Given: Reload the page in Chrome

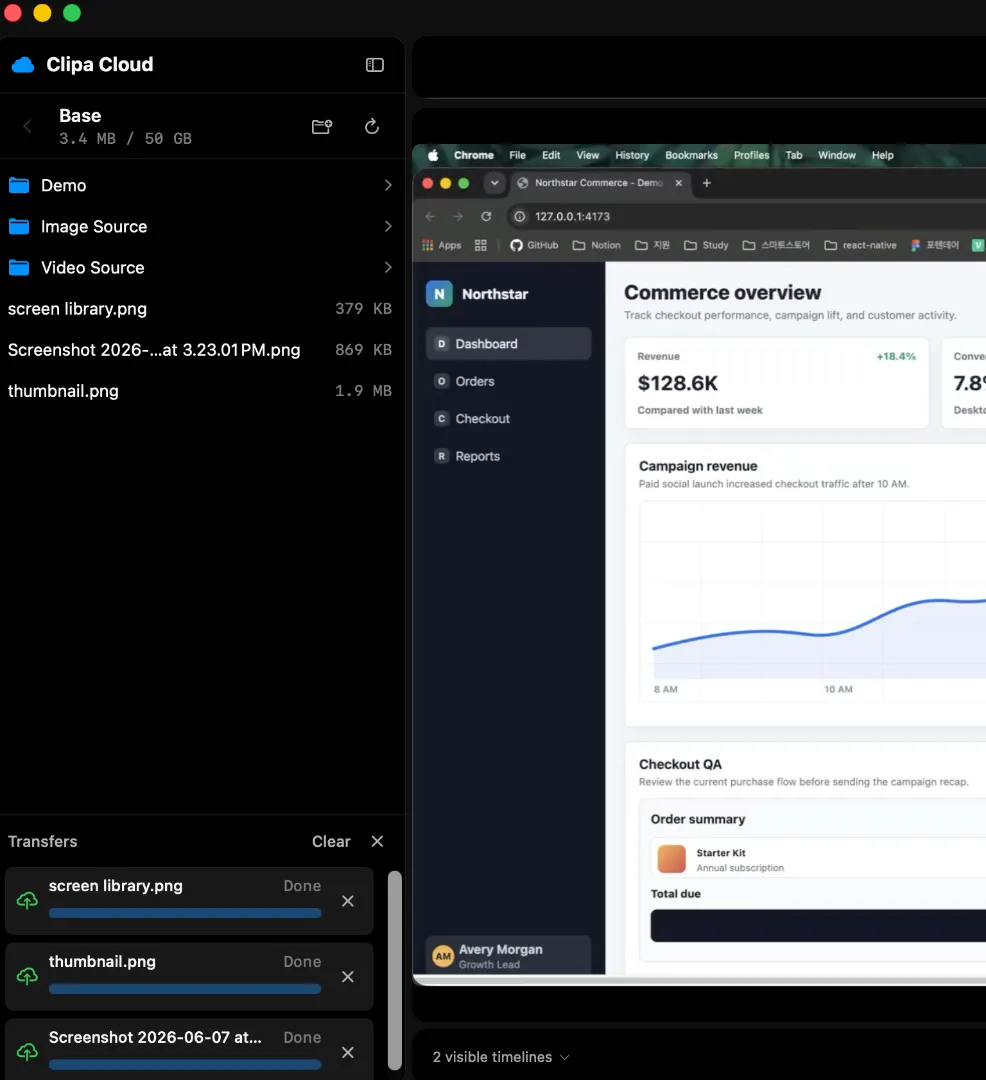Looking at the screenshot, I should tap(486, 217).
